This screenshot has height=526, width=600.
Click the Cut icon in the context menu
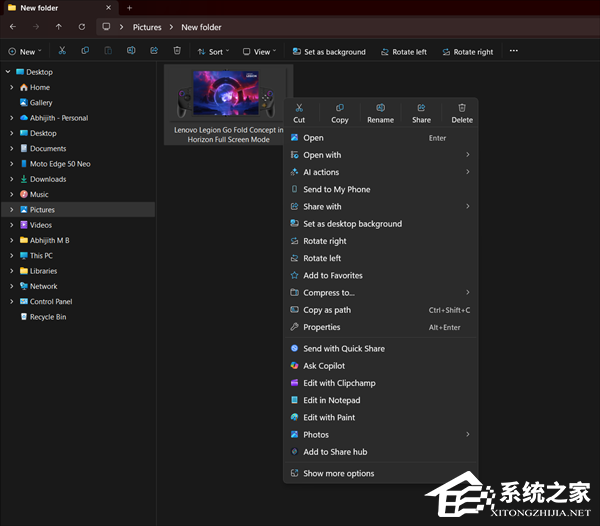pos(299,108)
